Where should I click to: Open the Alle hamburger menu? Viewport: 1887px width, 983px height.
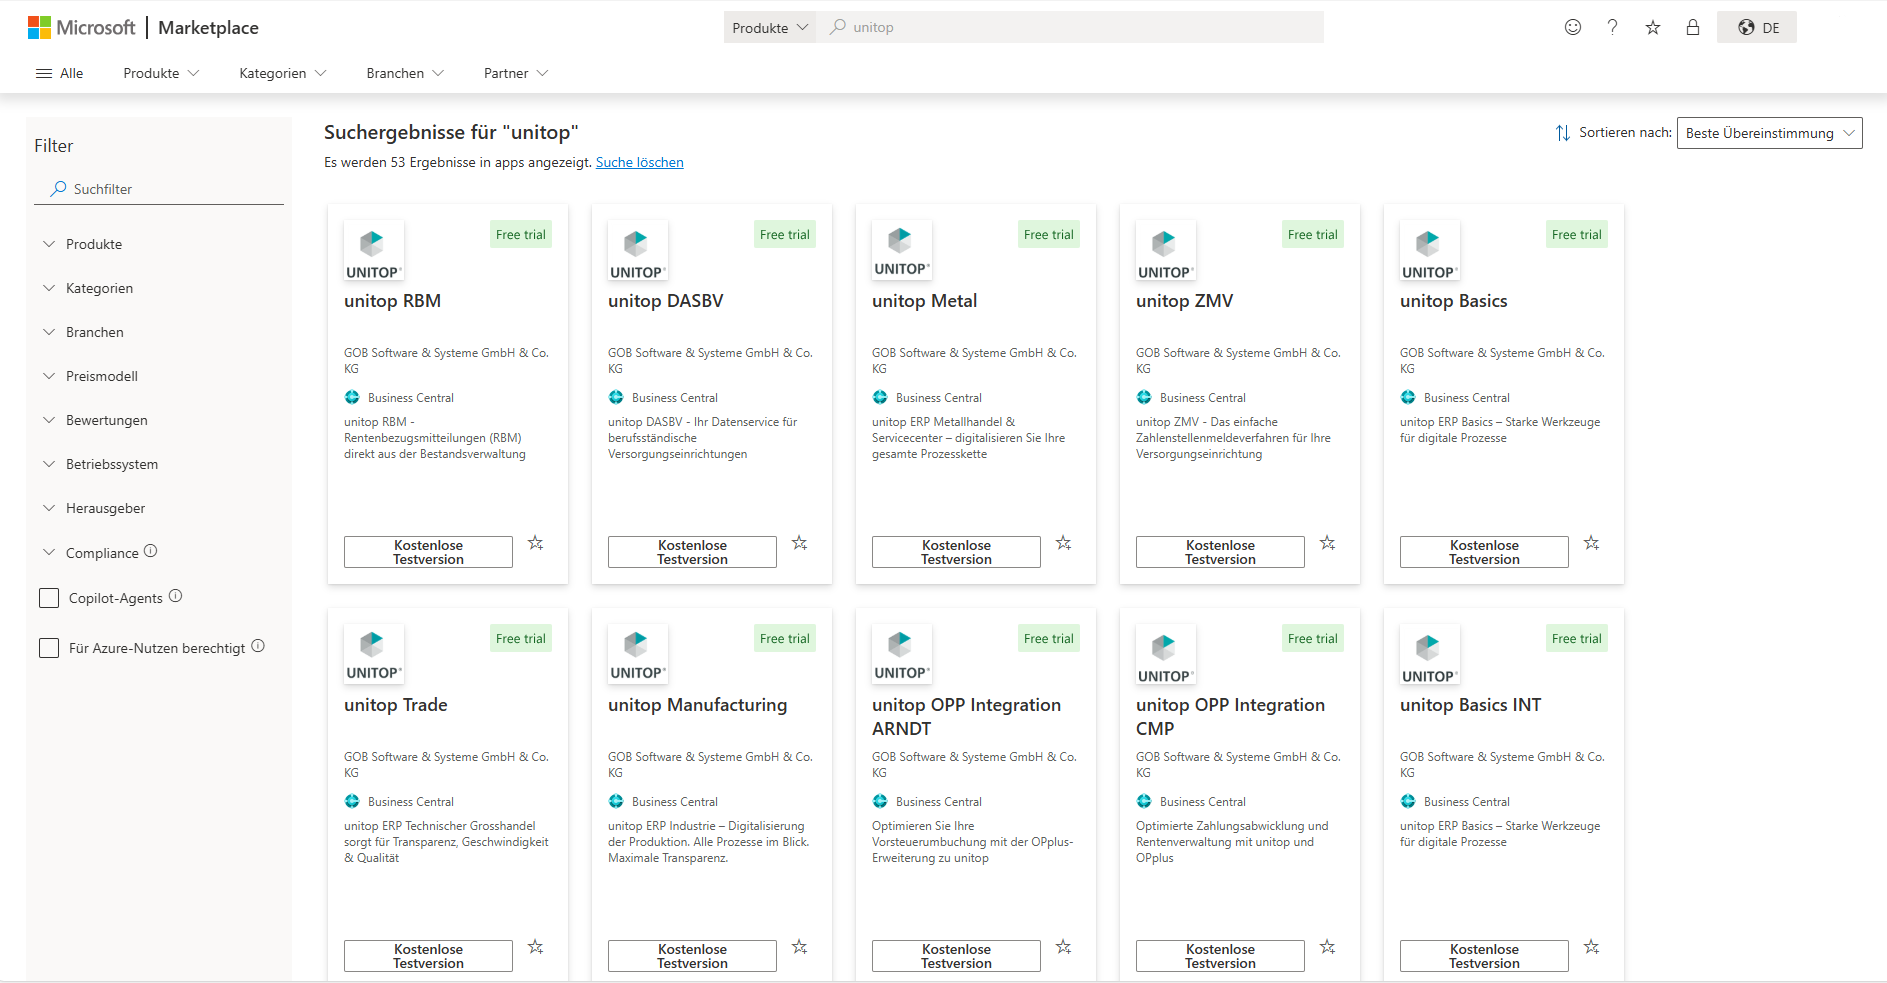[x=59, y=72]
